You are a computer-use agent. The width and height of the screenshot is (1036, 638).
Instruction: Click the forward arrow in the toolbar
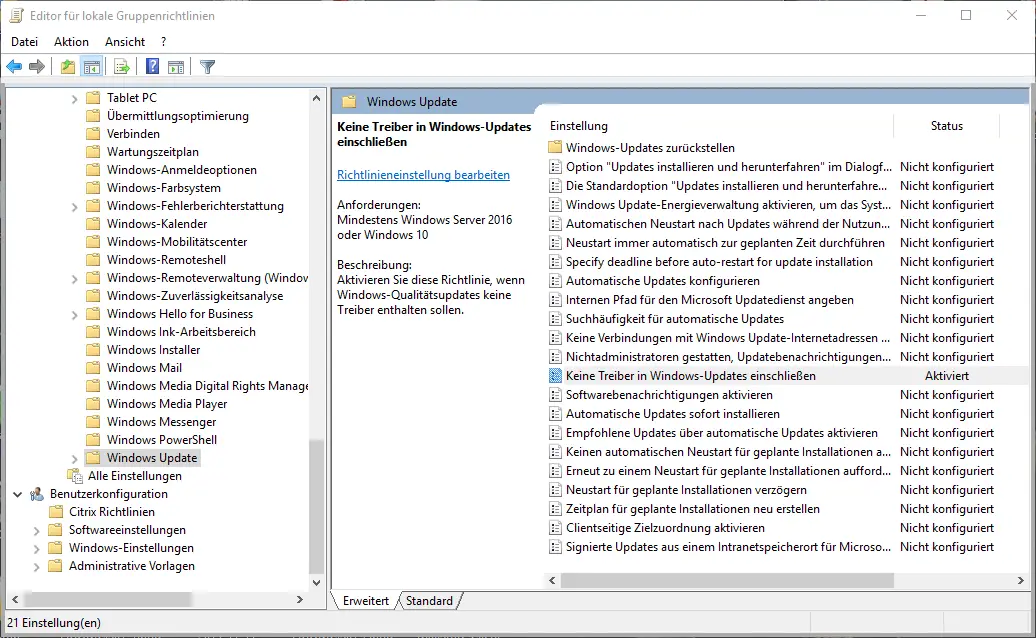pyautogui.click(x=37, y=66)
